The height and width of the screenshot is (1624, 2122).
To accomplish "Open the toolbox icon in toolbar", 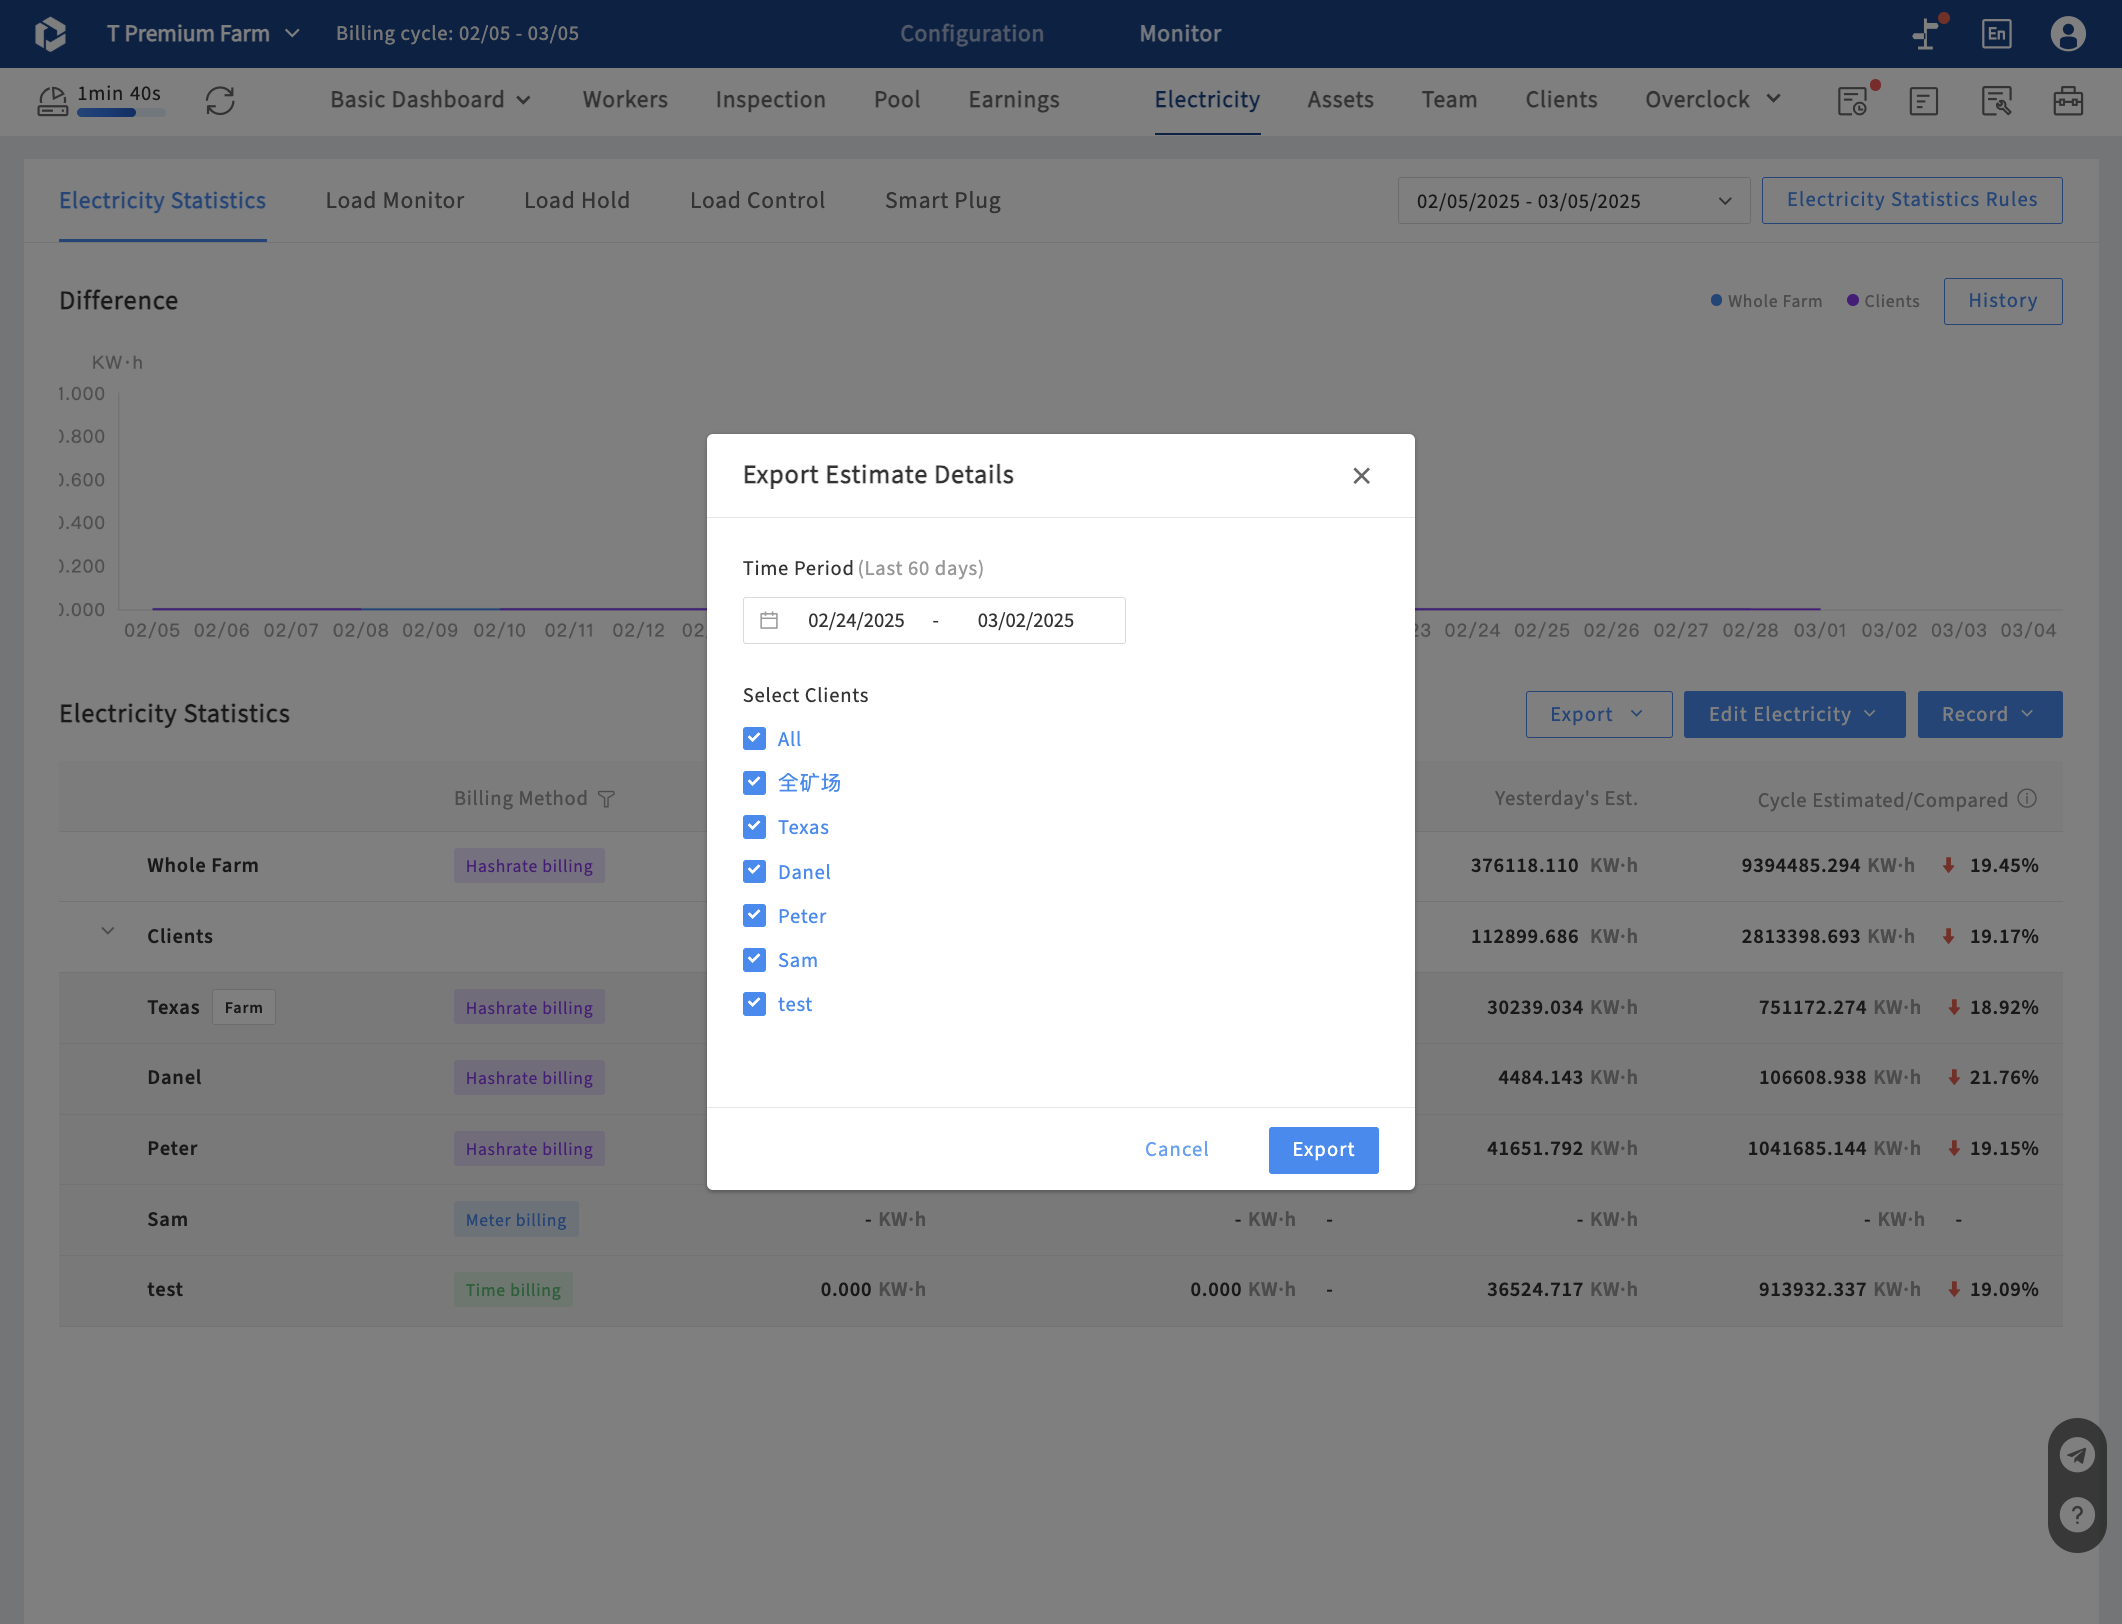I will click(x=2068, y=101).
